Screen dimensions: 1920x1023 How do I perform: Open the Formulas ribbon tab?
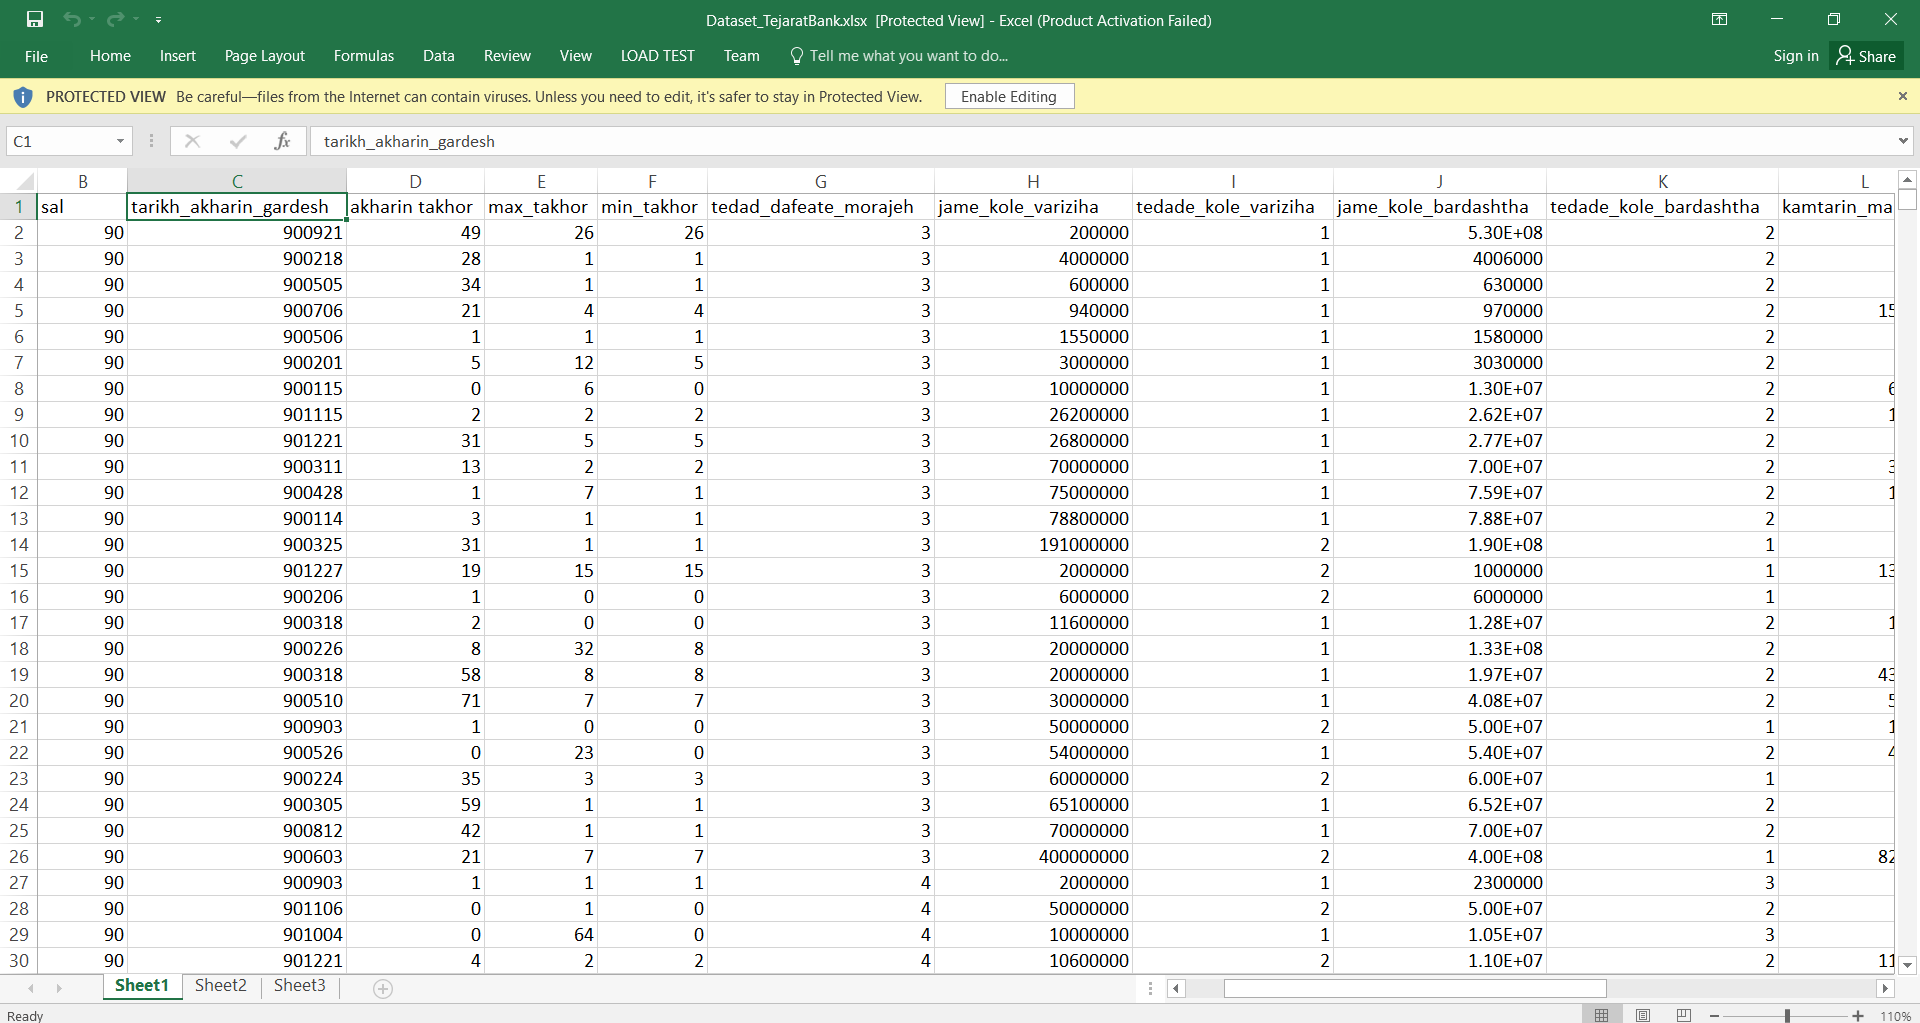tap(363, 56)
